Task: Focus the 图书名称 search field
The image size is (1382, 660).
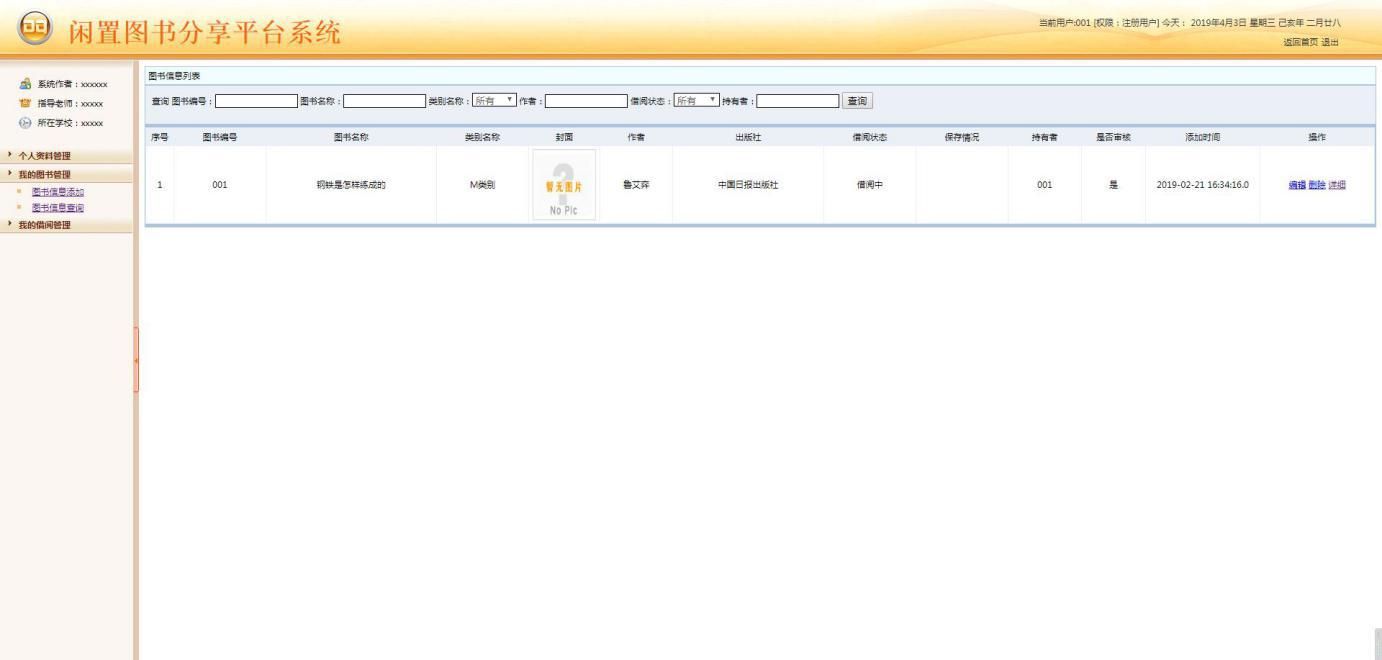Action: (385, 100)
